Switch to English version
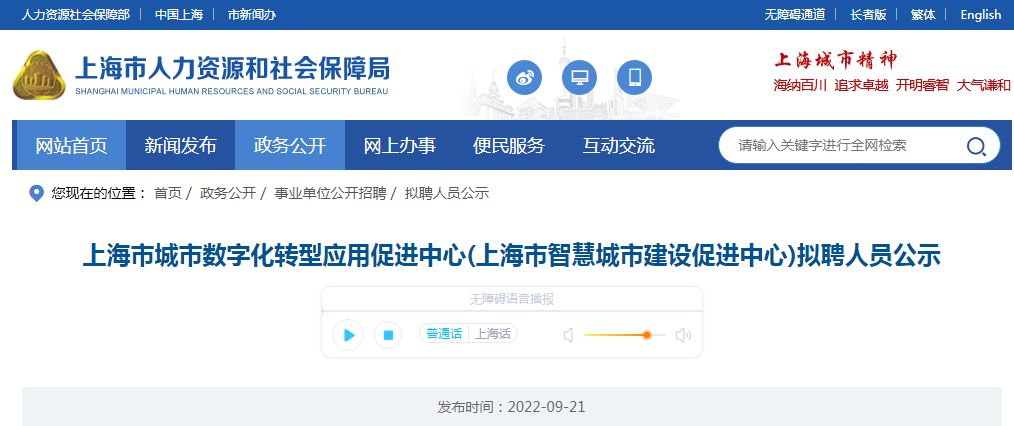 (980, 14)
